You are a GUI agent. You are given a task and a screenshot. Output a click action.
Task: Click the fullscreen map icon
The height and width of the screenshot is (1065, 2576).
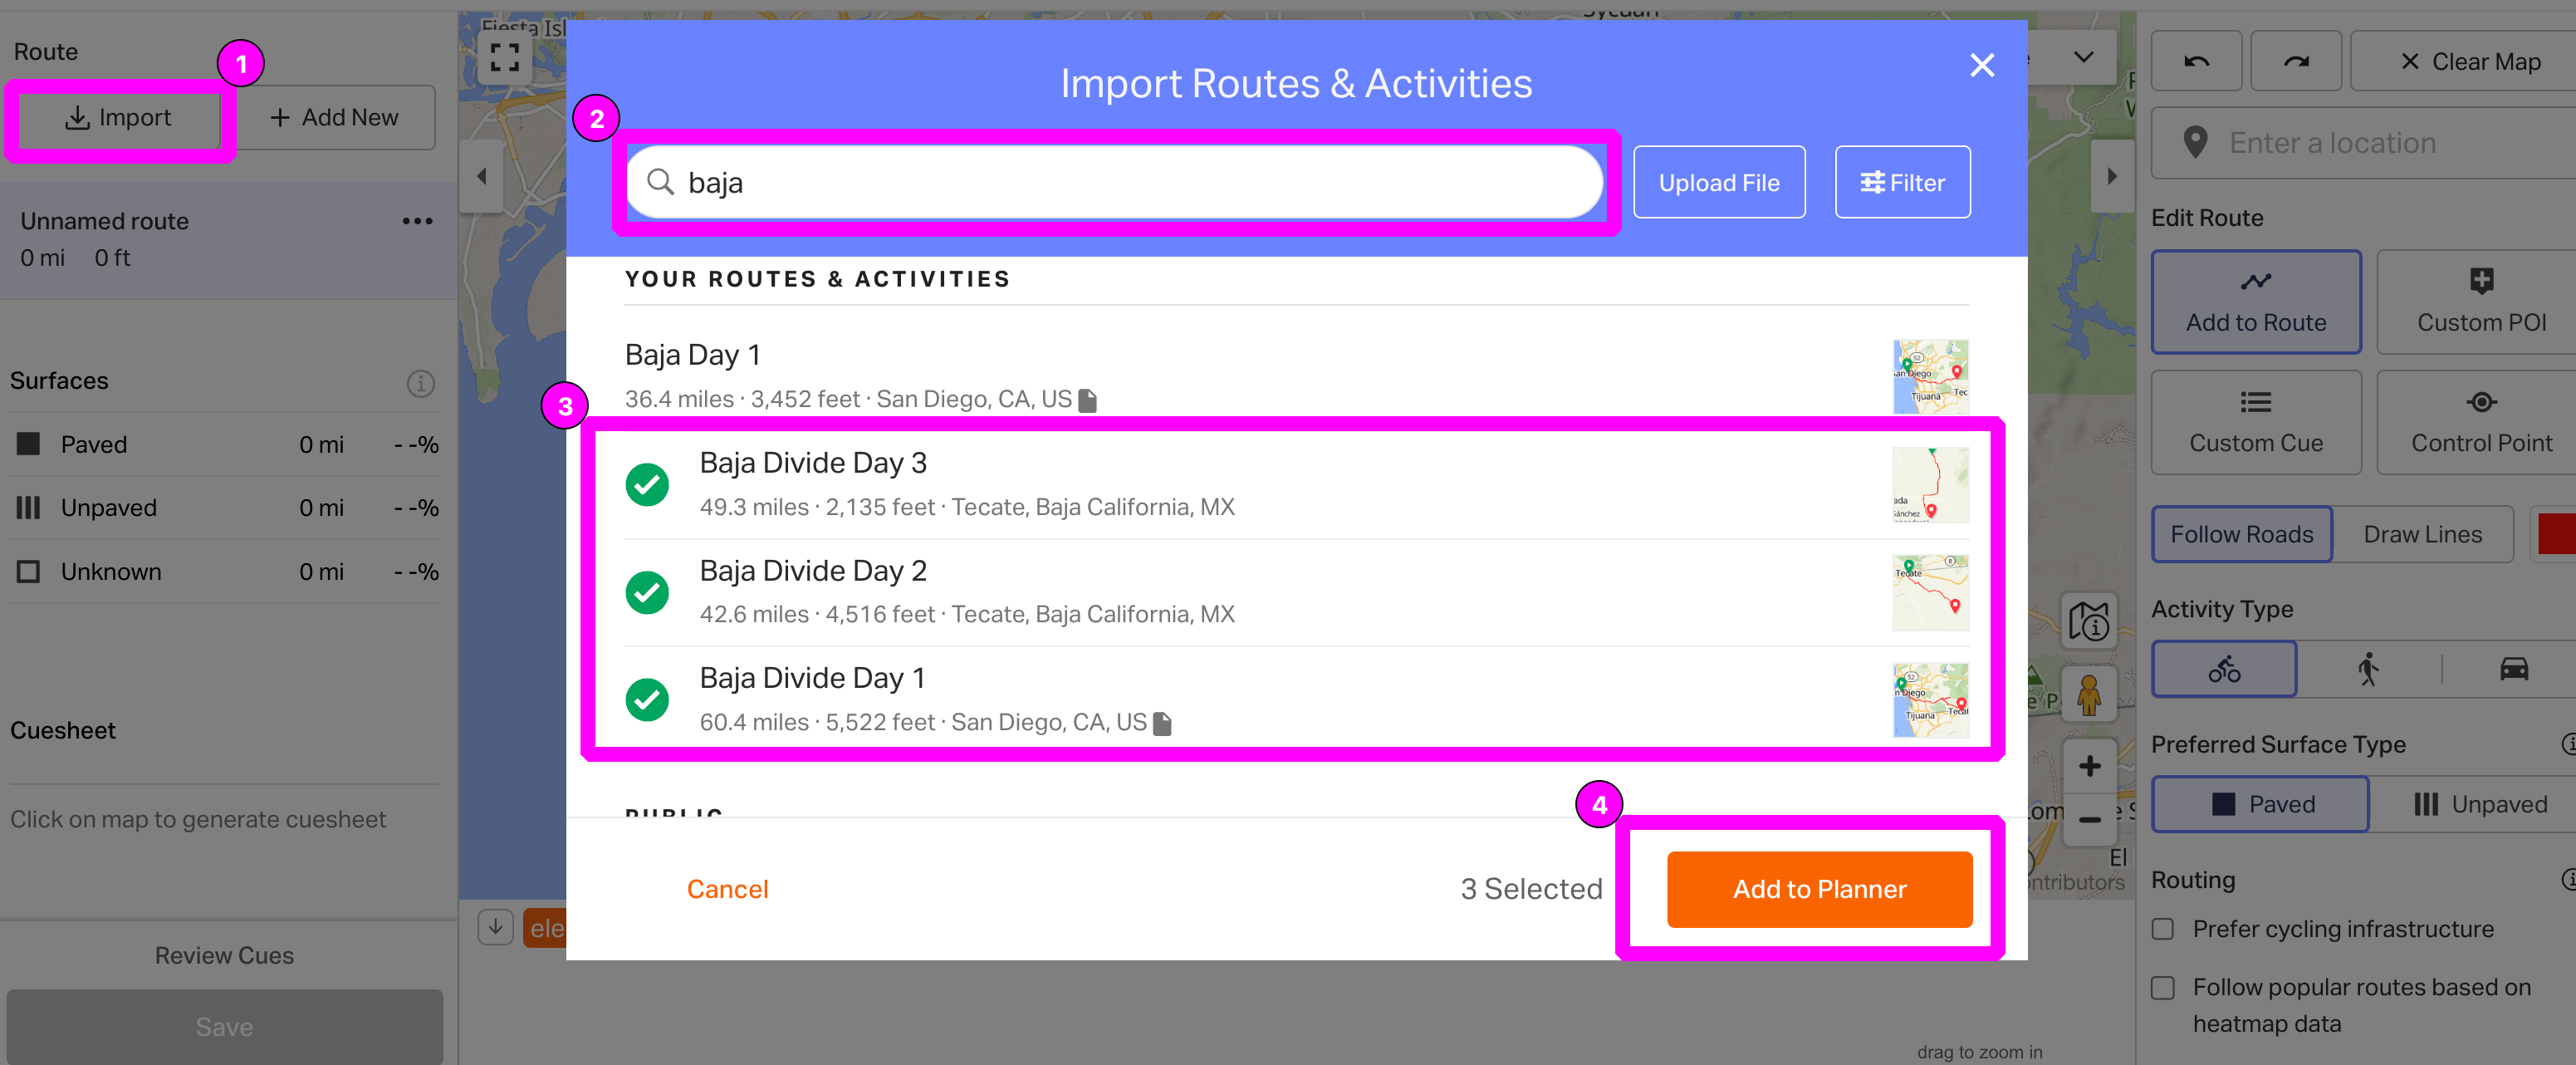(504, 57)
